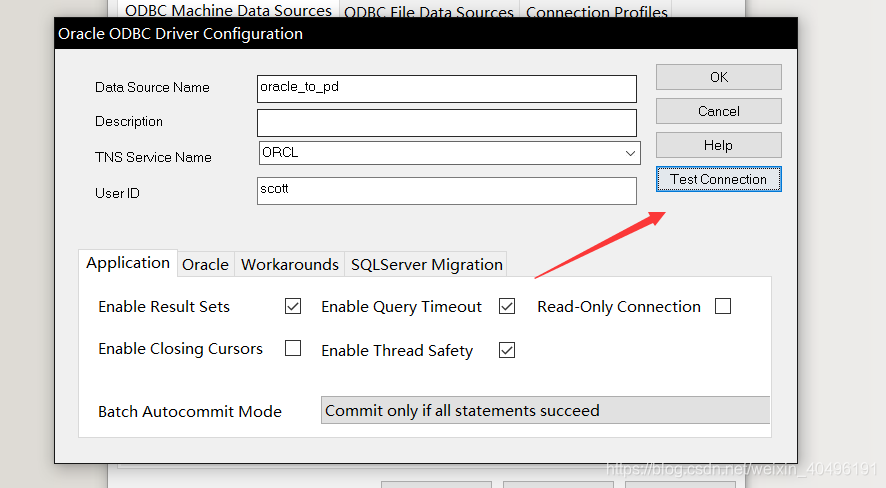Click into the Description text box
The height and width of the screenshot is (488, 886).
coord(446,123)
